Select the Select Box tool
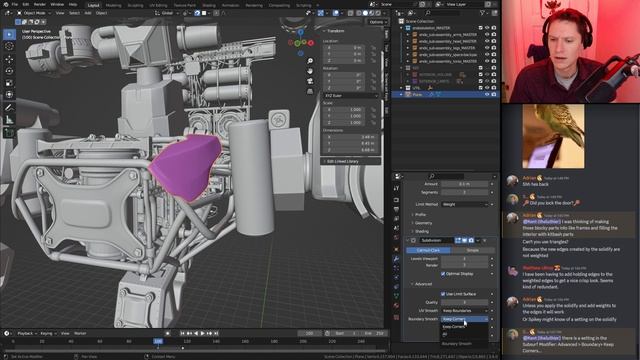The width and height of the screenshot is (640, 360). coord(9,34)
